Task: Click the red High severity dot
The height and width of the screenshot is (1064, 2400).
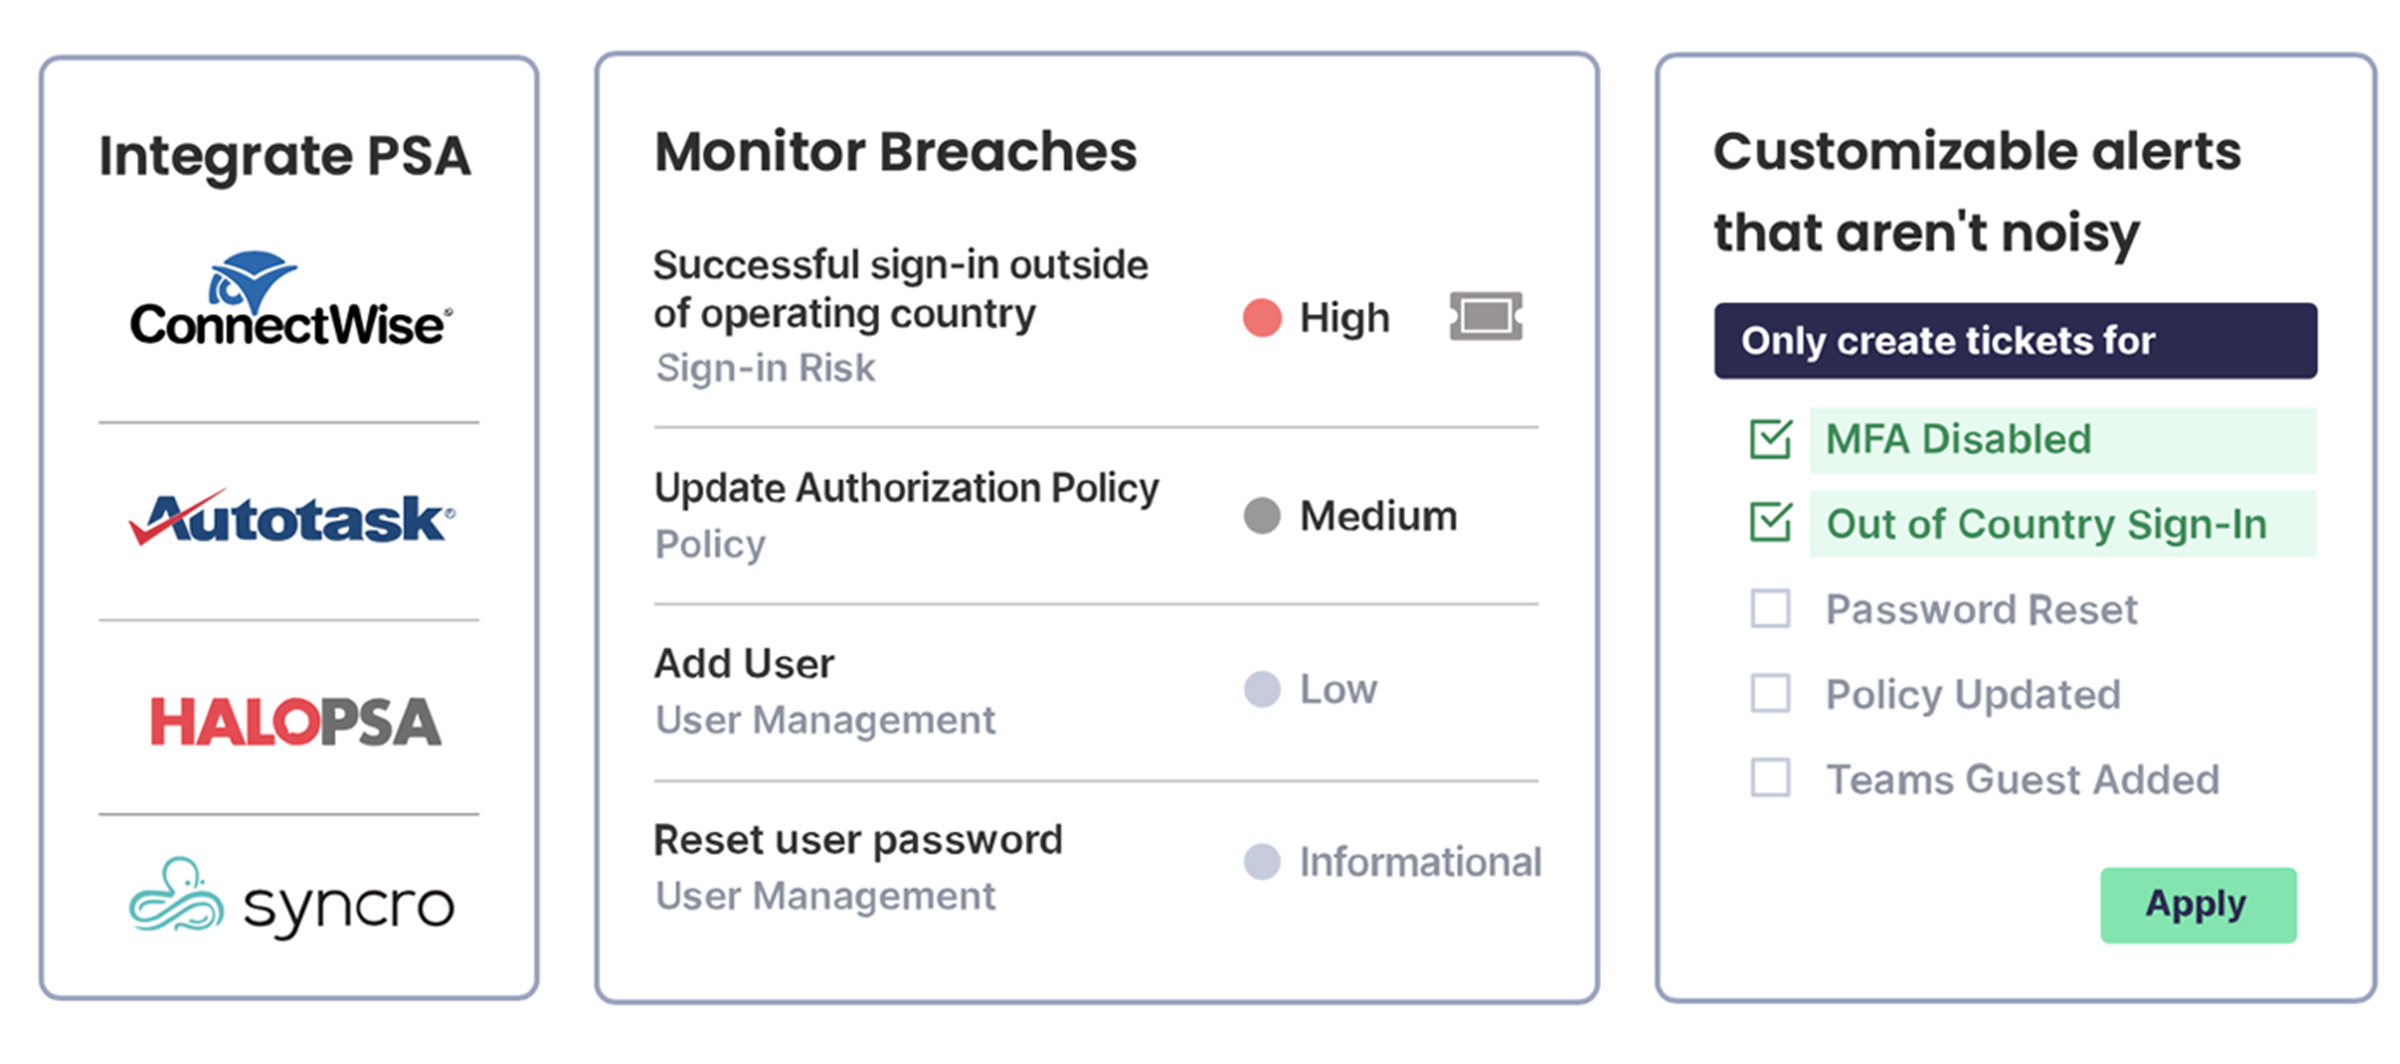Action: [1262, 318]
